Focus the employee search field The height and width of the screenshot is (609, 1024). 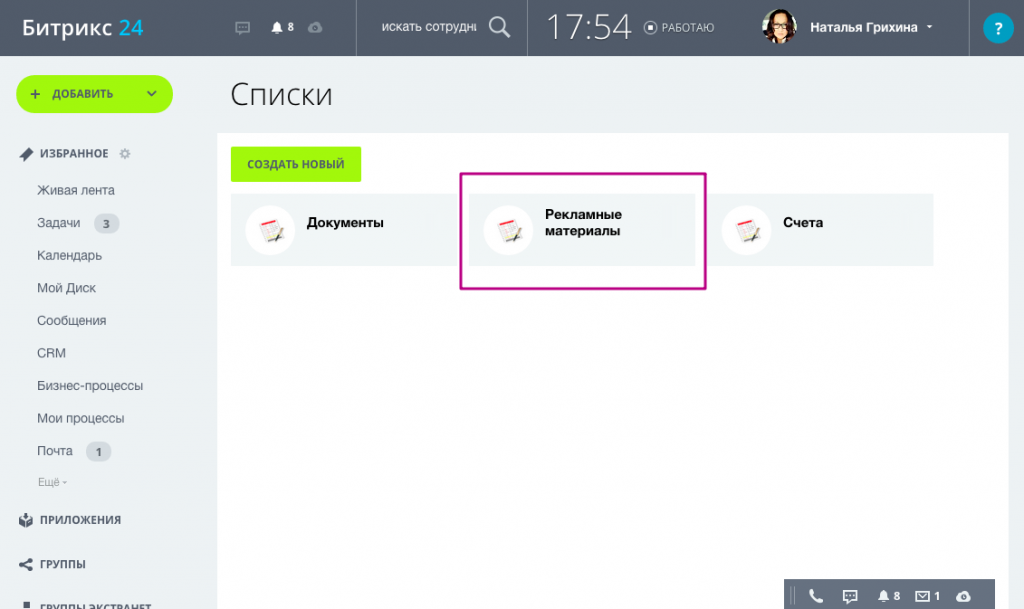pyautogui.click(x=429, y=27)
